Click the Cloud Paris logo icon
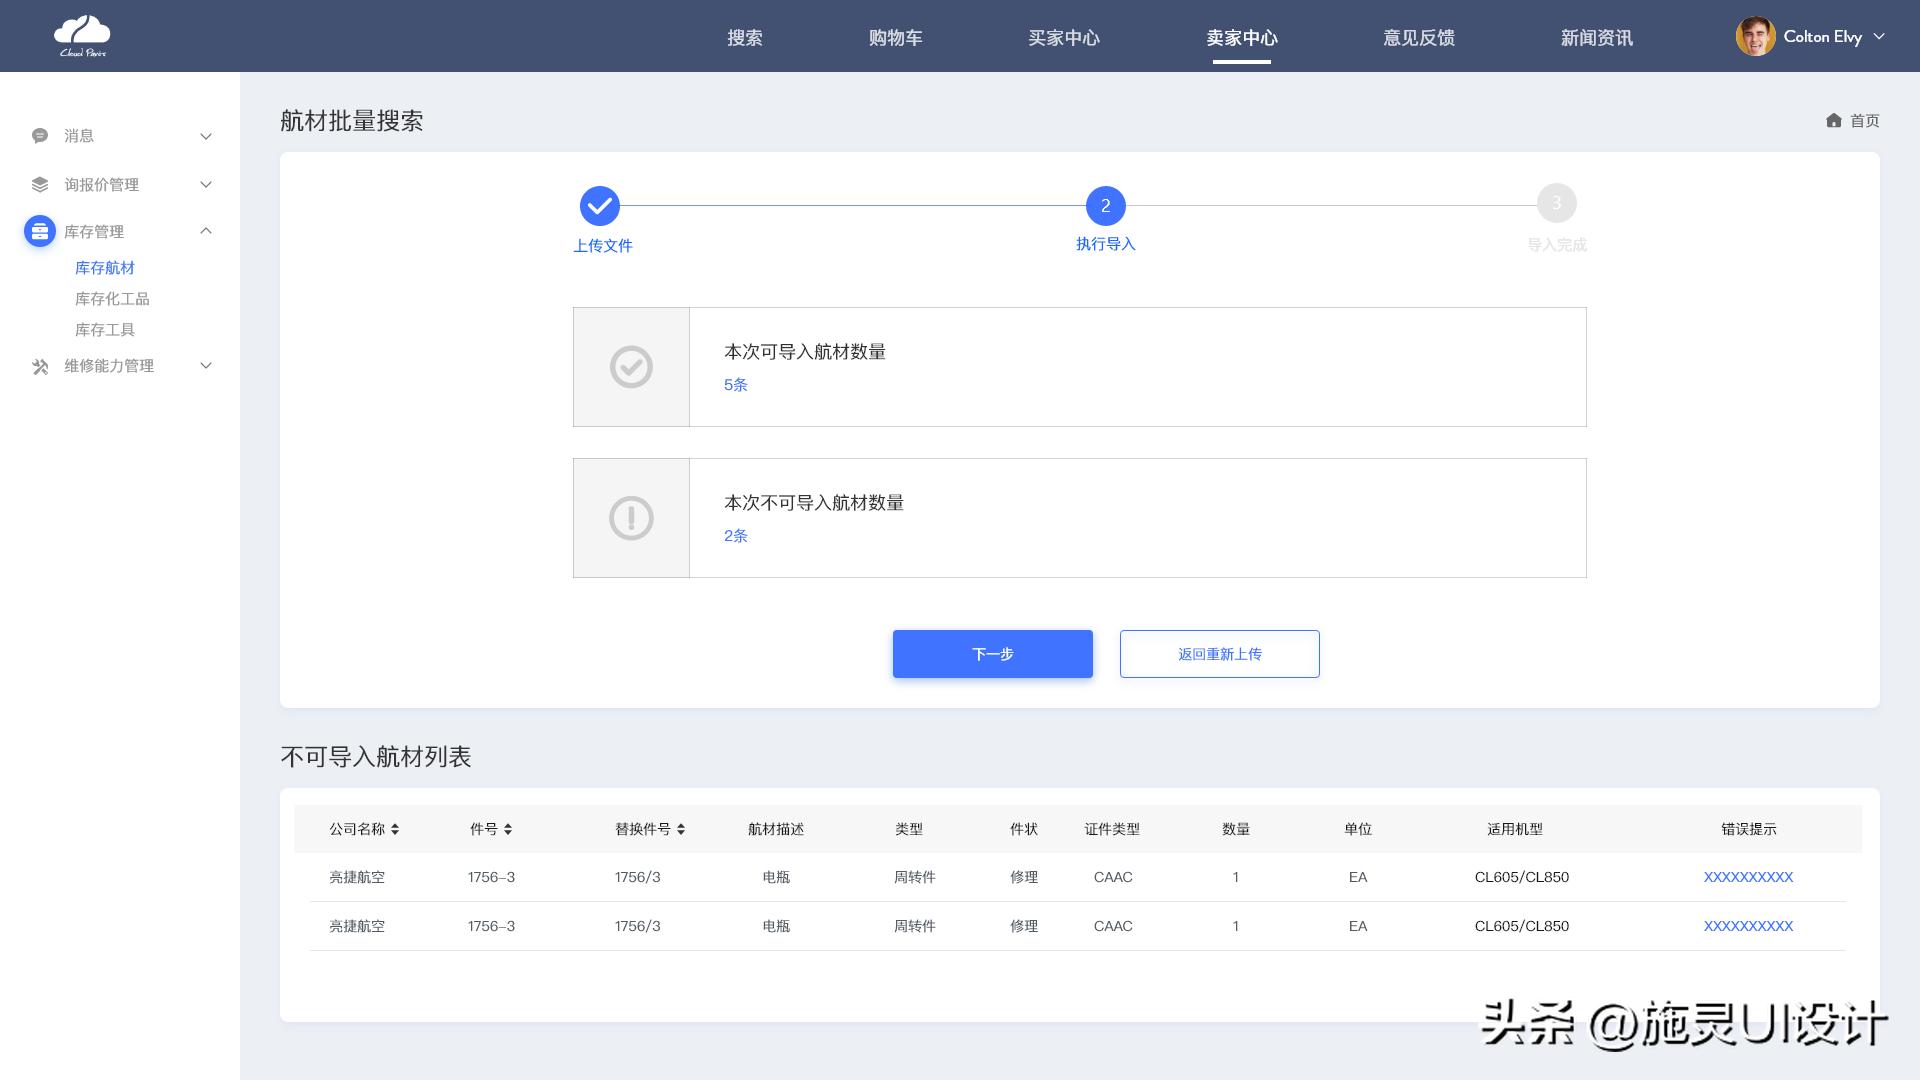 pos(84,35)
